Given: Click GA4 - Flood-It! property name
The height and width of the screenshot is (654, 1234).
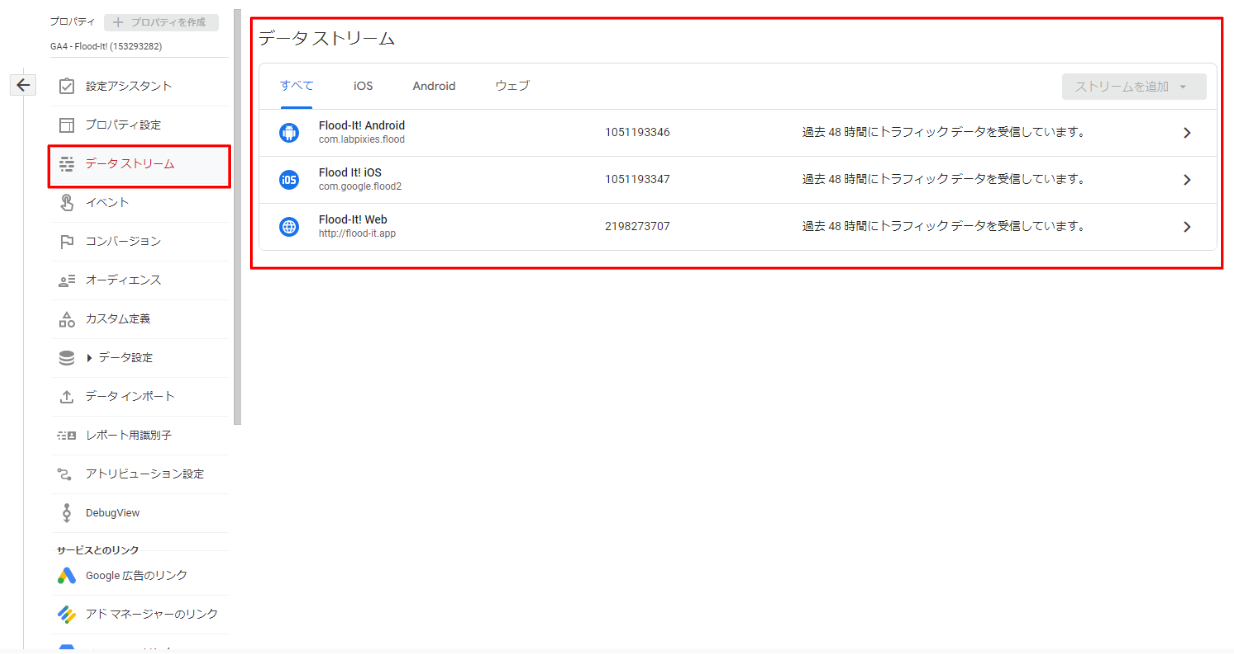Looking at the screenshot, I should tap(106, 46).
